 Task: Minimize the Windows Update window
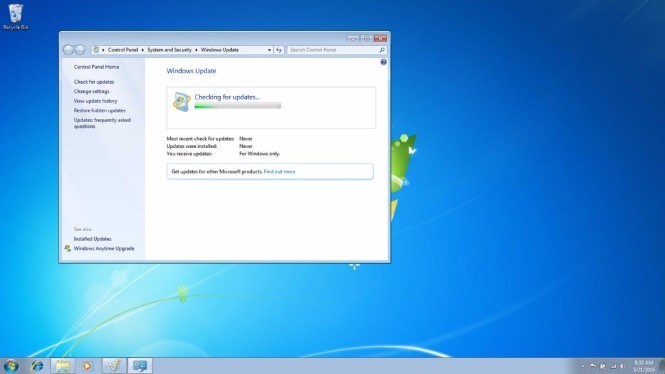pos(352,38)
